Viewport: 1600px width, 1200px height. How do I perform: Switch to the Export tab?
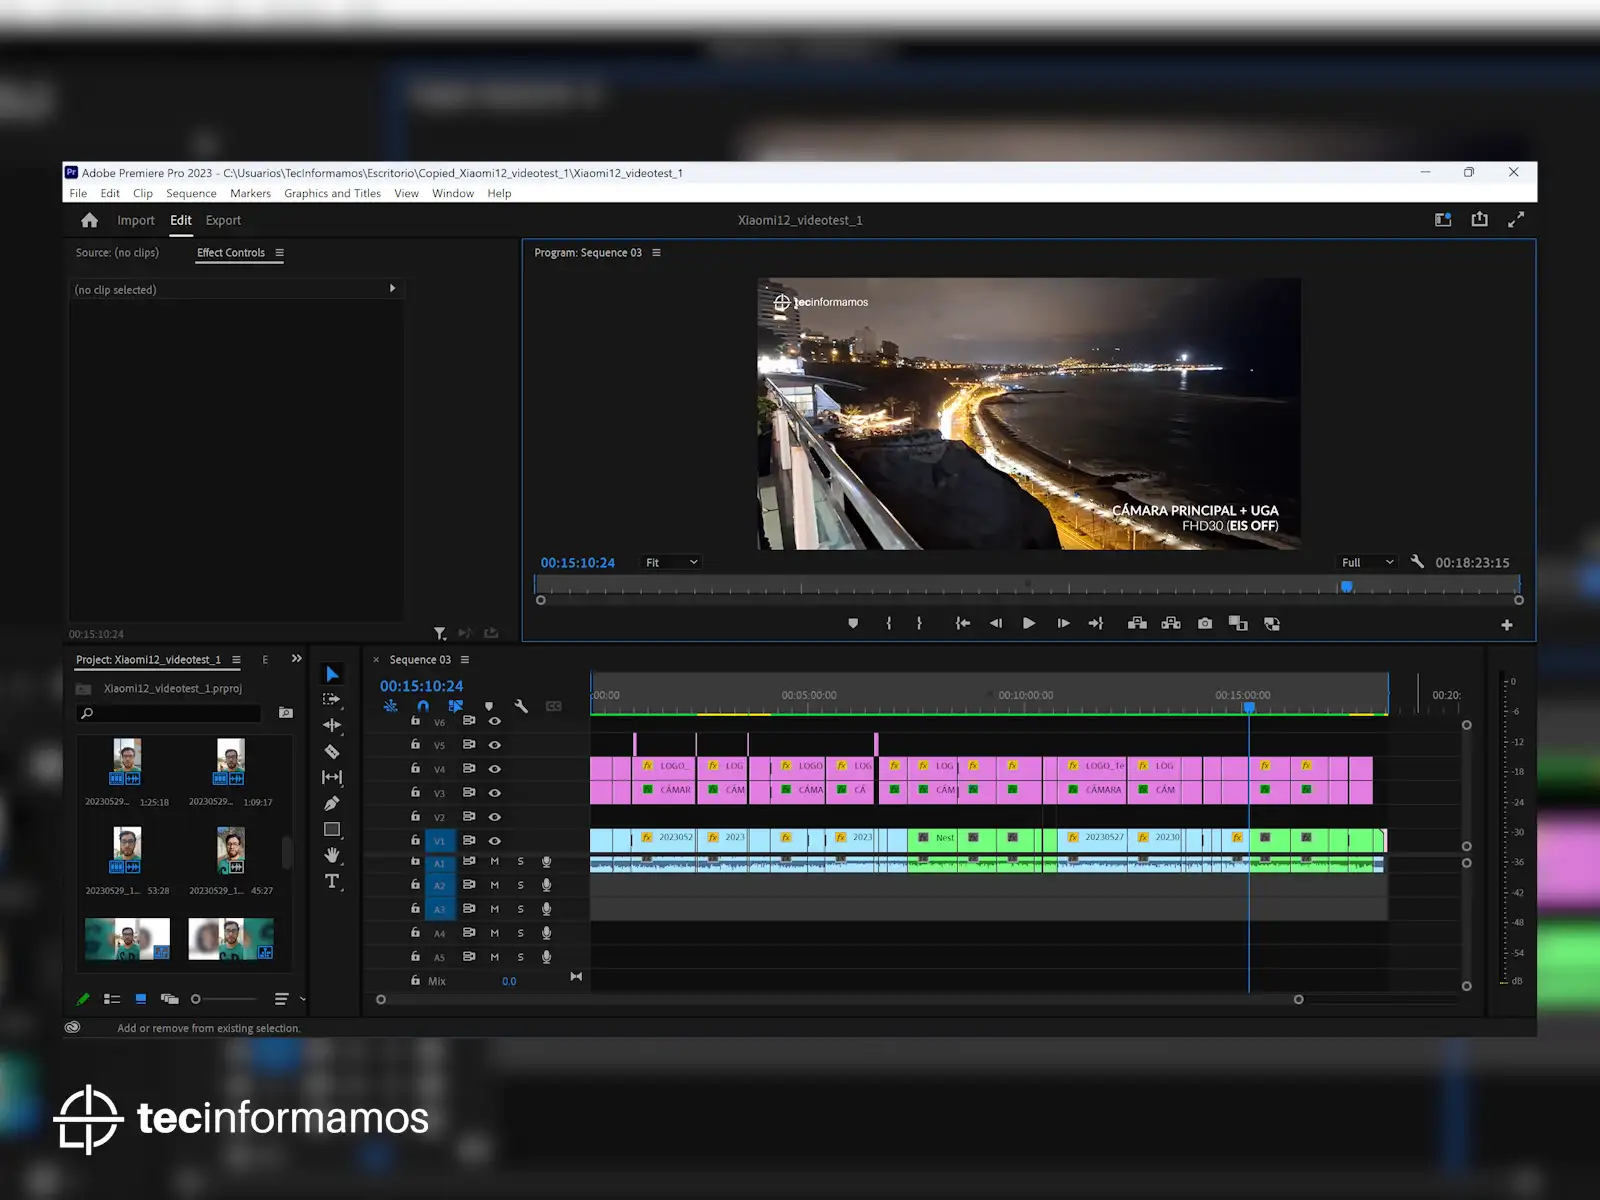[x=223, y=221]
